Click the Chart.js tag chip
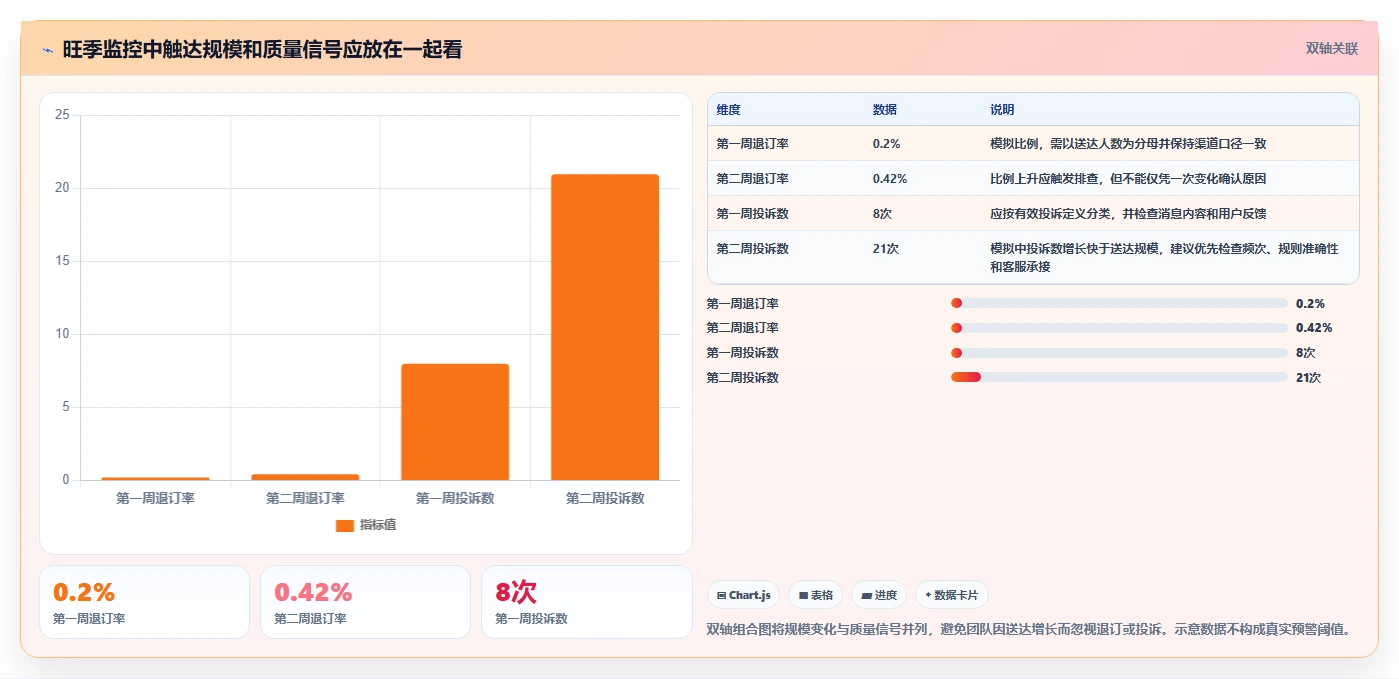This screenshot has width=1399, height=679. 743,595
